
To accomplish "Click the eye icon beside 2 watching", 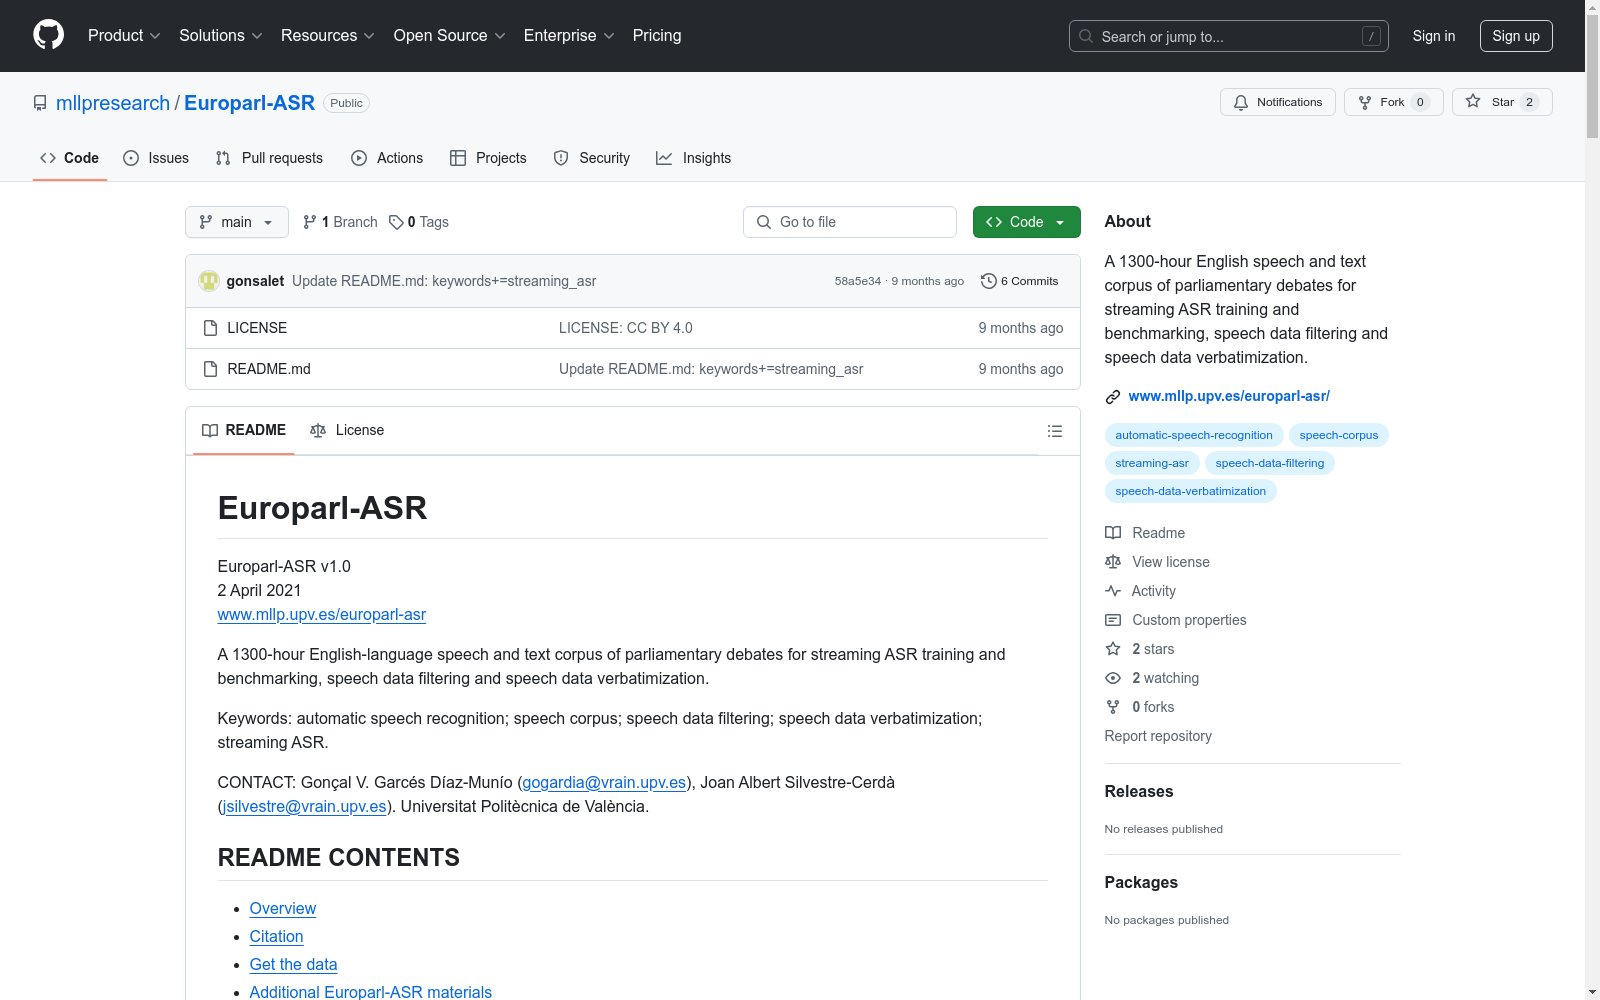I will pyautogui.click(x=1113, y=678).
